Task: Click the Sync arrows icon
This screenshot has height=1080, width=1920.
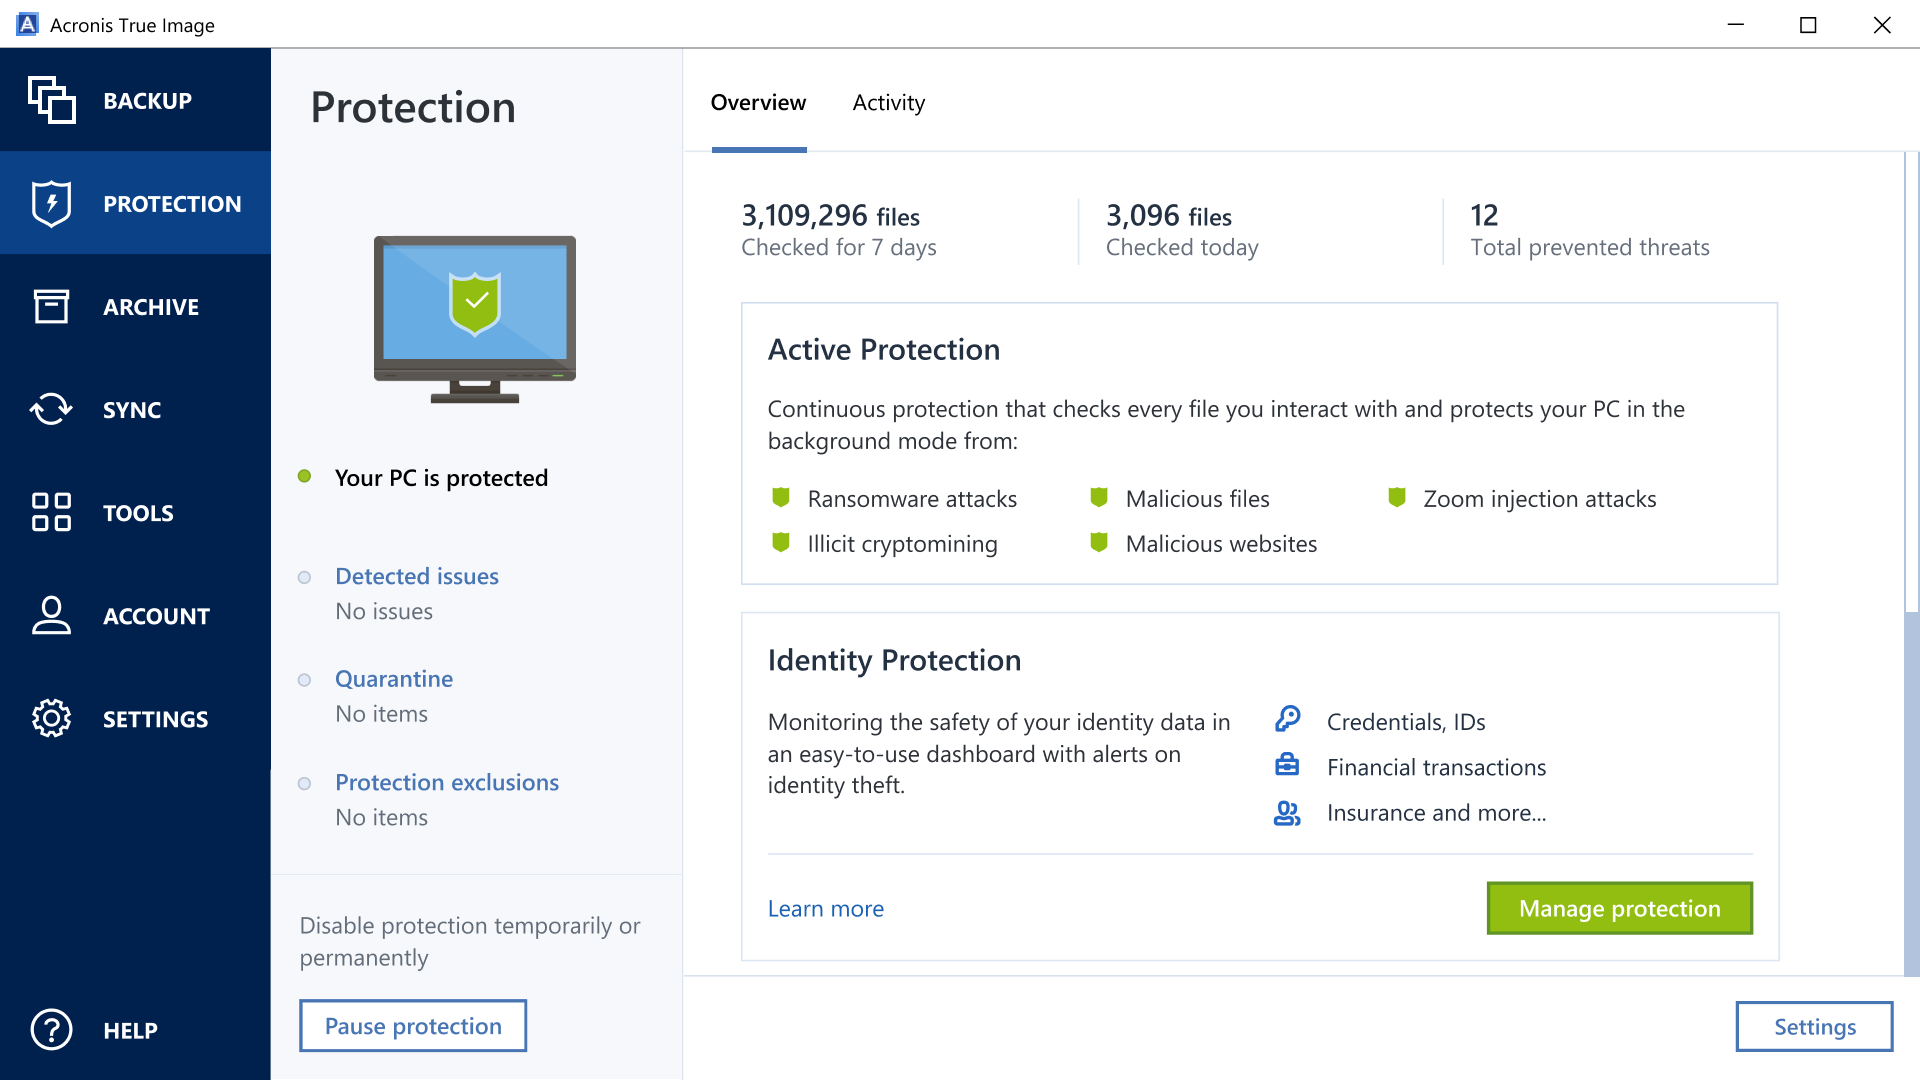Action: pos(51,409)
